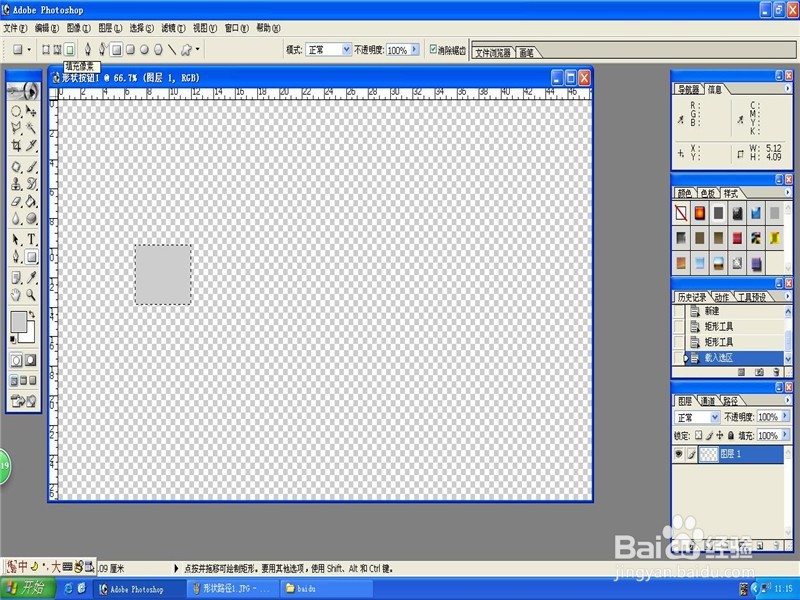Open the History panel flyout menu arrow
Screen dimensions: 800x600
pos(787,296)
